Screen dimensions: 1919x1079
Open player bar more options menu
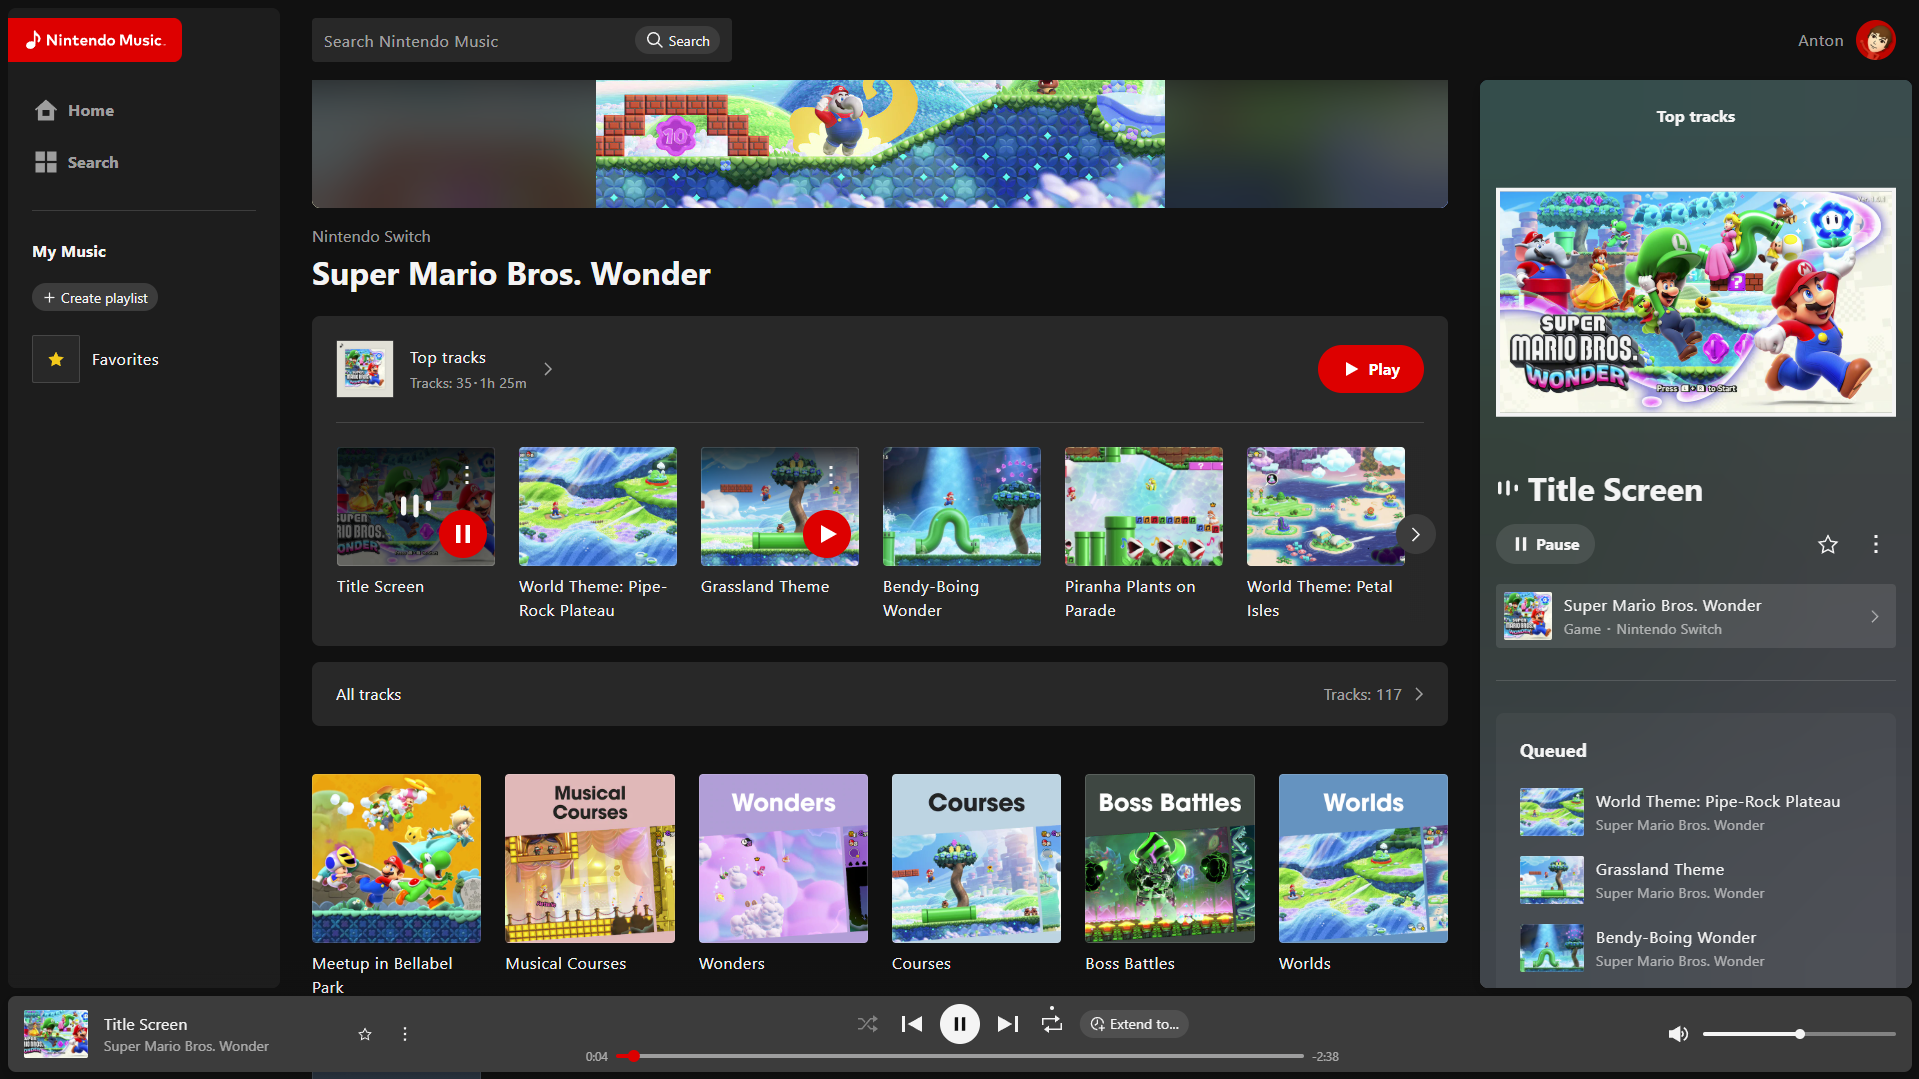[405, 1034]
